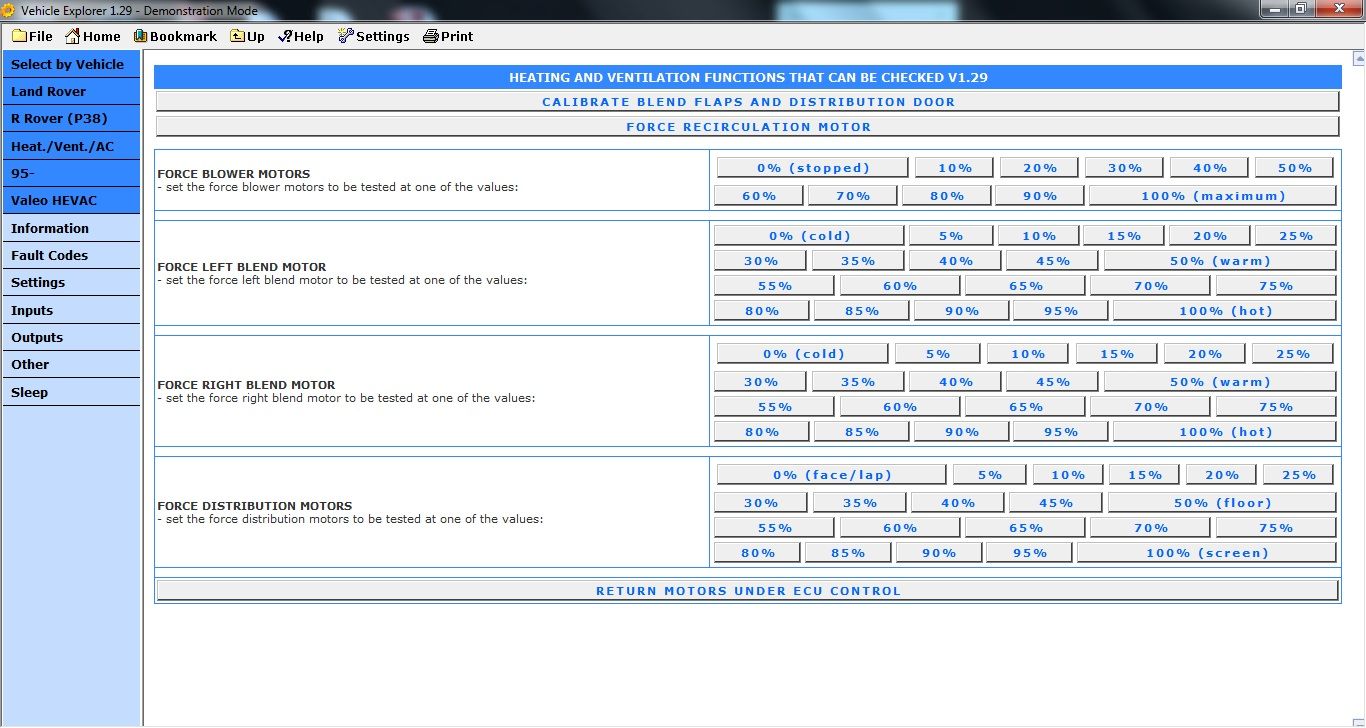This screenshot has width=1366, height=728.
Task: Set right blend motor to 90%
Action: (x=961, y=432)
